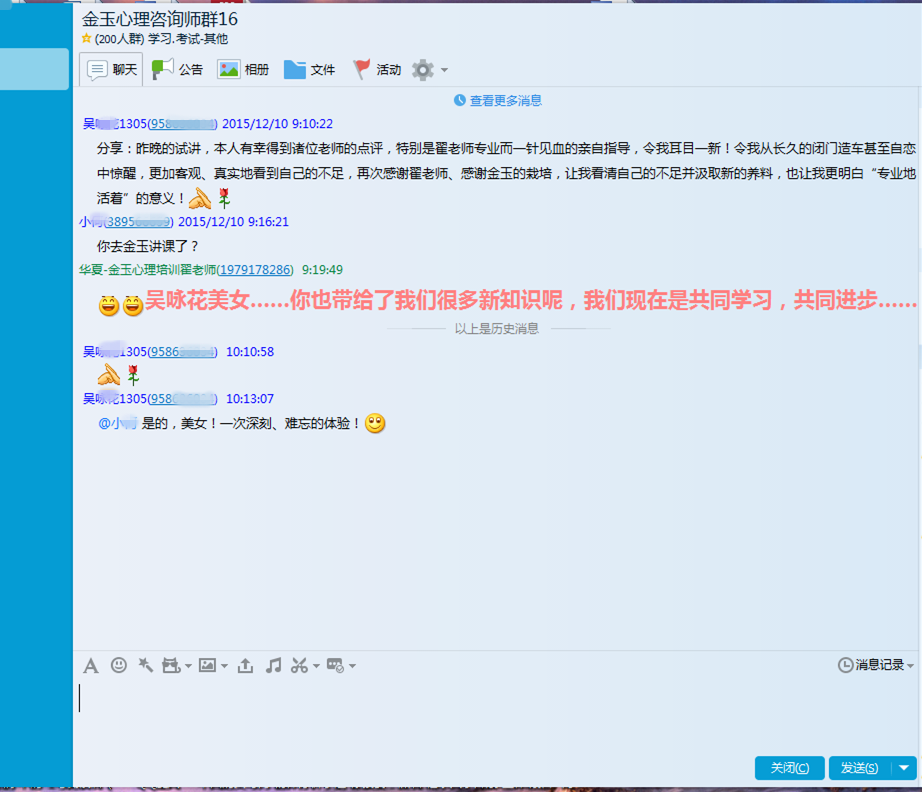This screenshot has height=792, width=922.
Task: Click the music note icon
Action: coord(273,665)
